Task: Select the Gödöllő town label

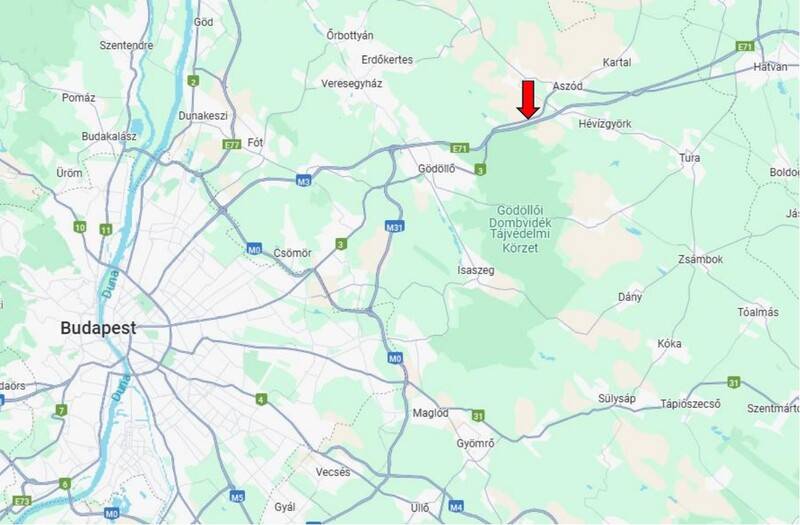Action: (436, 168)
